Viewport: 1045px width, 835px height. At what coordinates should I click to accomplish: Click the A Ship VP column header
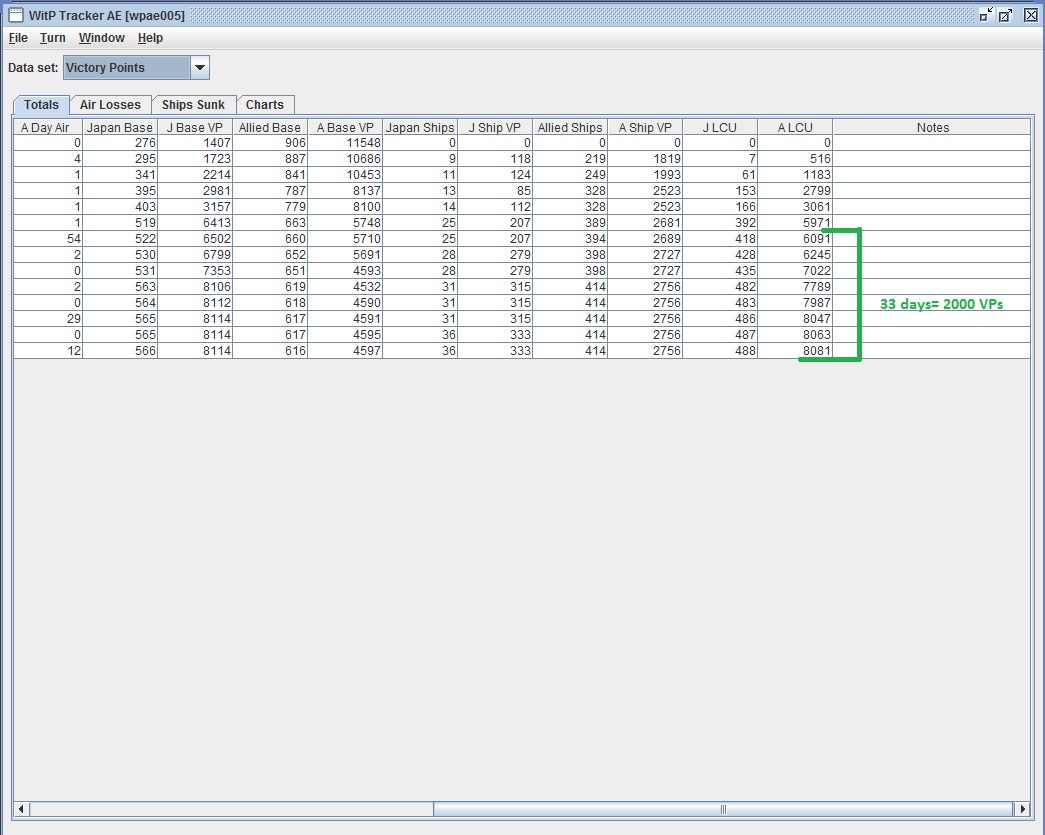point(644,127)
